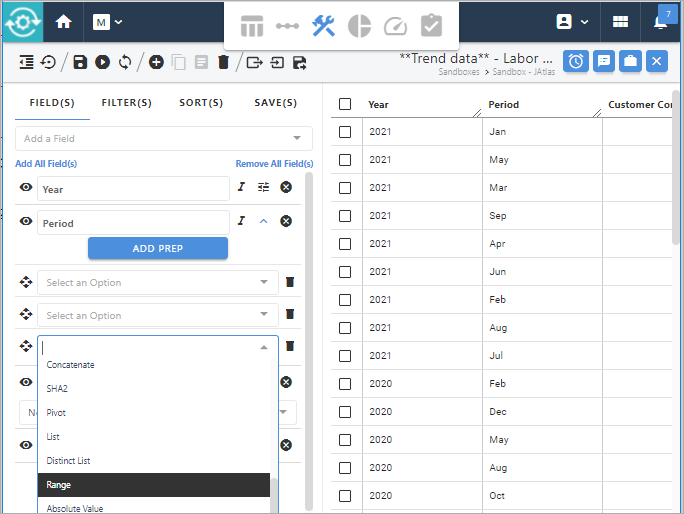Open the first Select an Option dropdown
The image size is (684, 514).
[x=157, y=283]
